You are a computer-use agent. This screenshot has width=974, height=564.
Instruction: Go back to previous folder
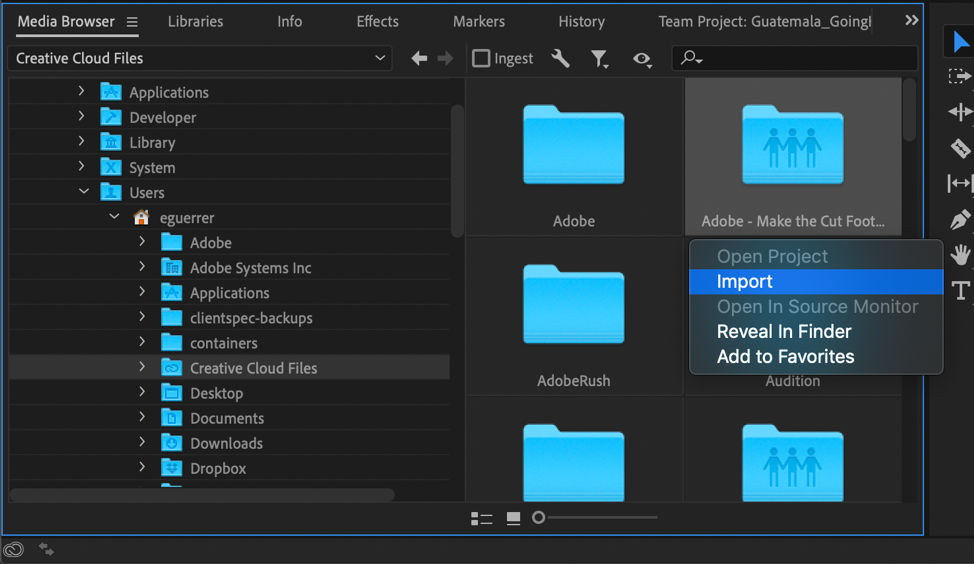[419, 58]
